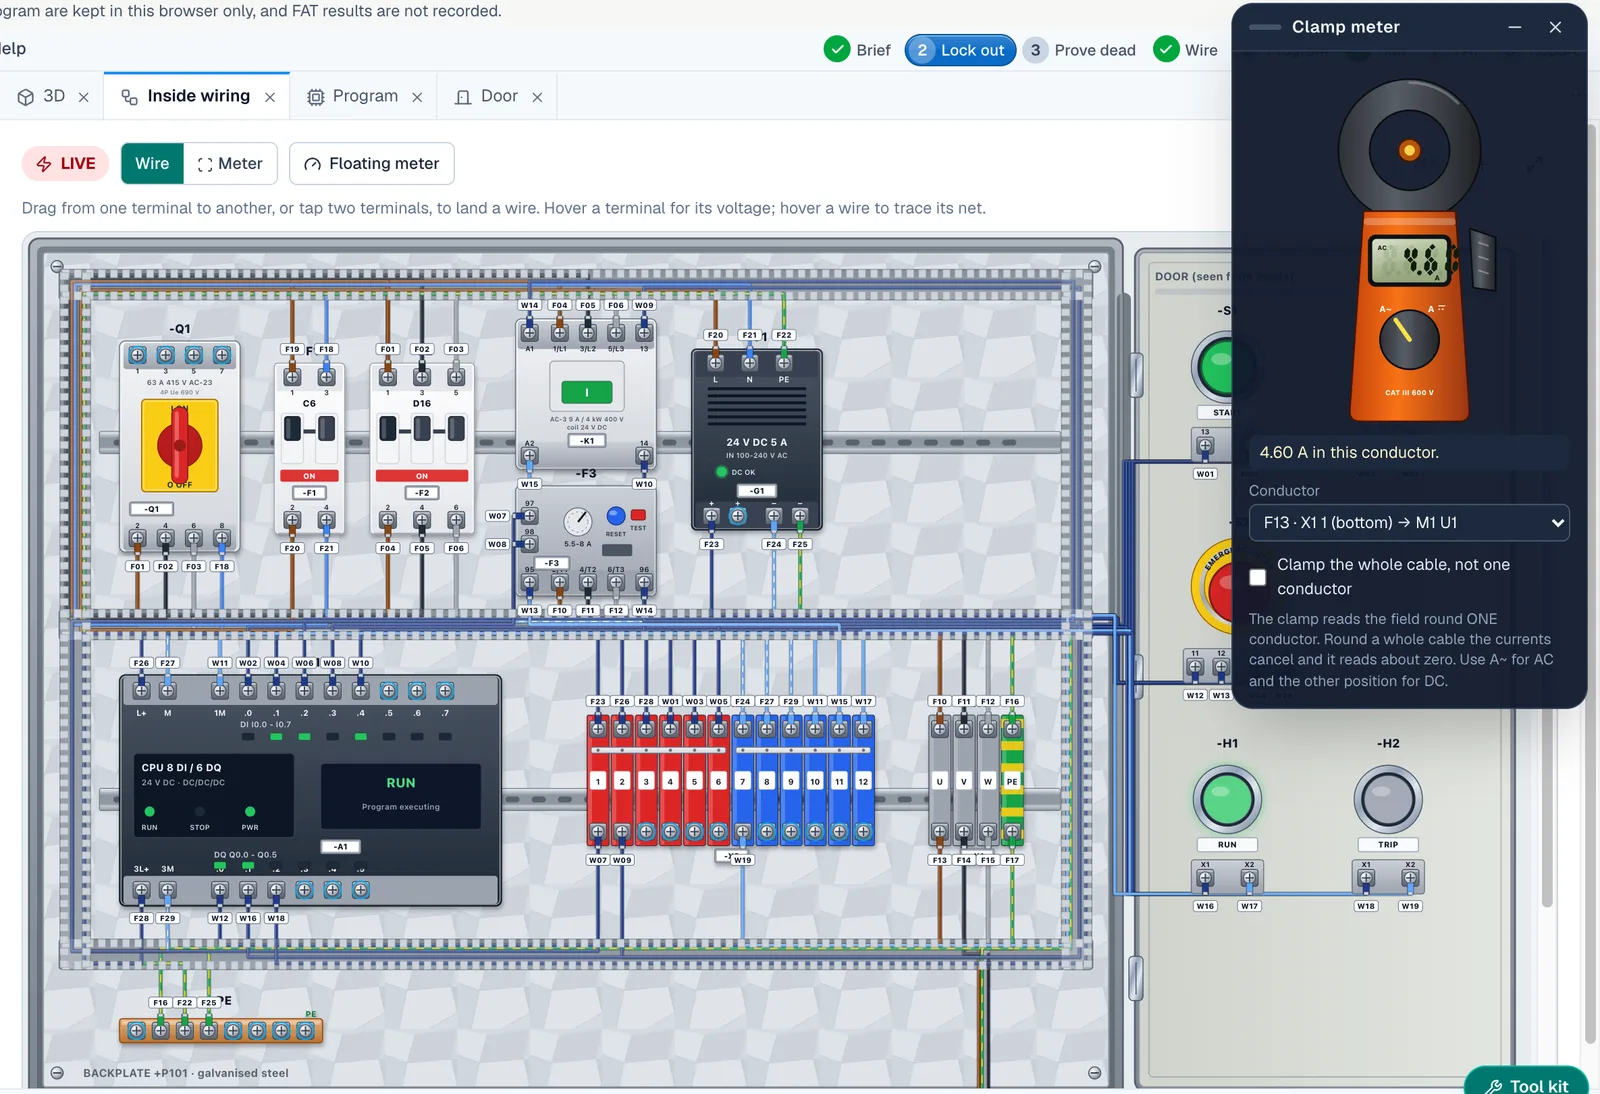Viewport: 1600px width, 1094px height.
Task: Click the blue RESET button on -F3
Action: click(x=616, y=516)
